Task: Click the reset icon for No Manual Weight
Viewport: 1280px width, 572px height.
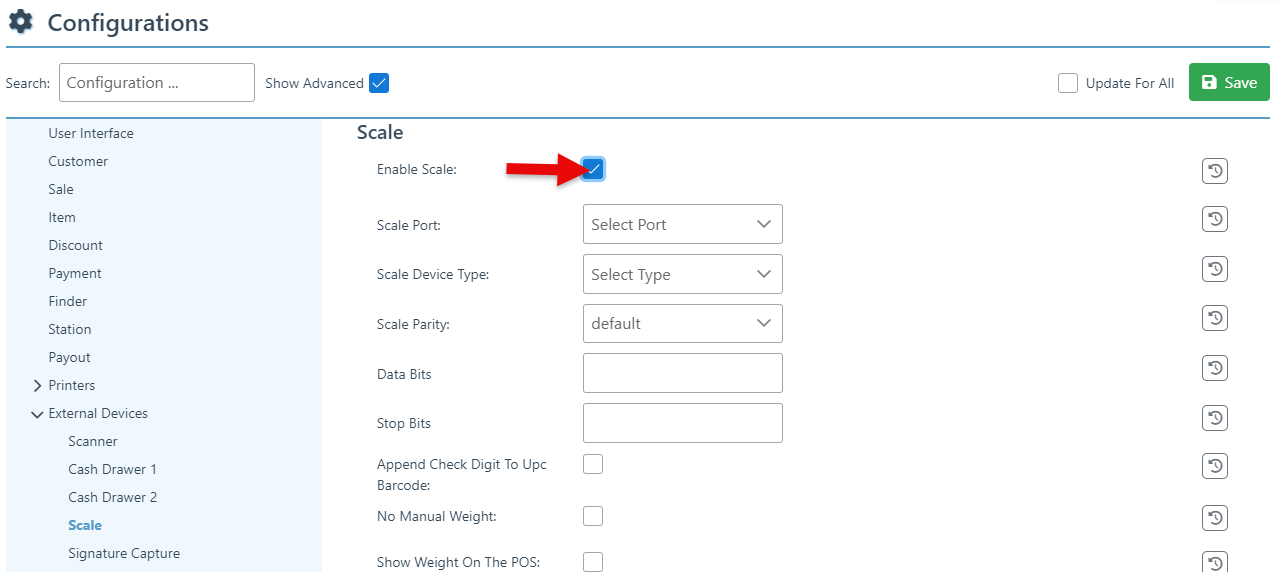Action: point(1214,517)
